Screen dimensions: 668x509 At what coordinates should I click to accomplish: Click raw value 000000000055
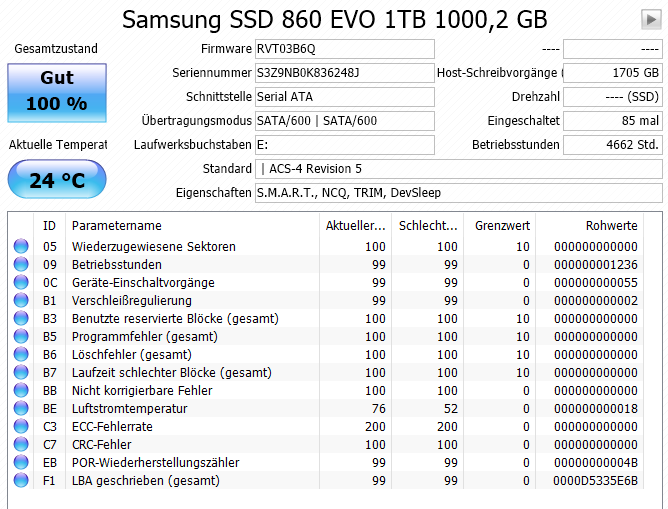coord(596,283)
